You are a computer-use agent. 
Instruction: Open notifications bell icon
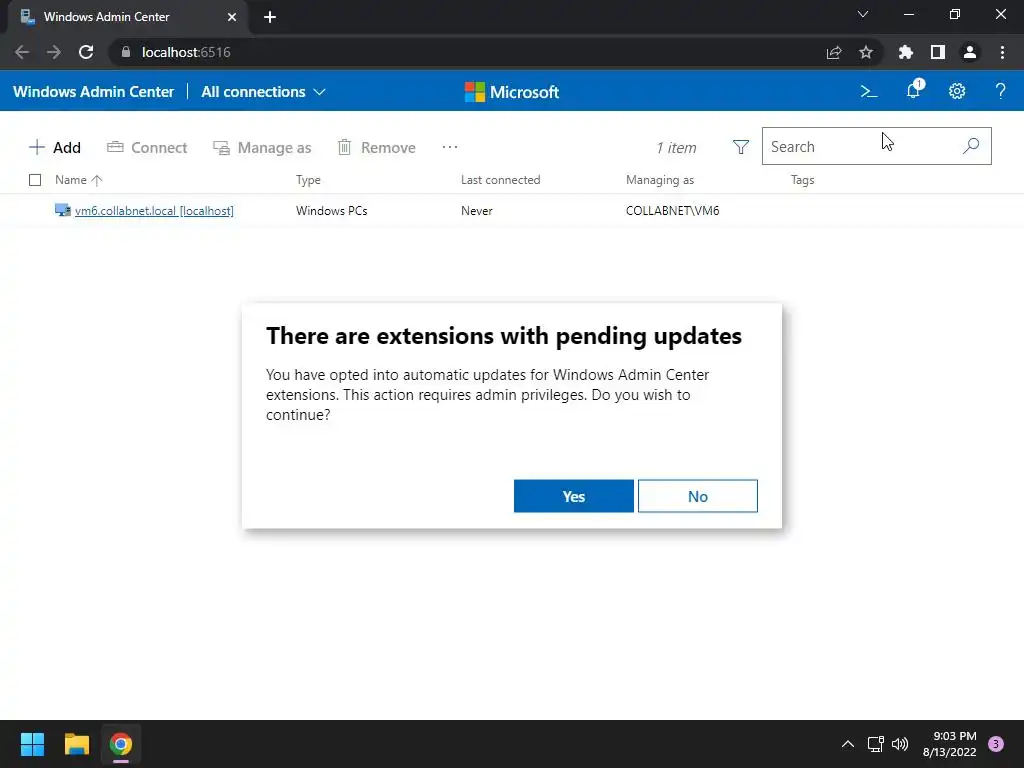[x=914, y=90]
